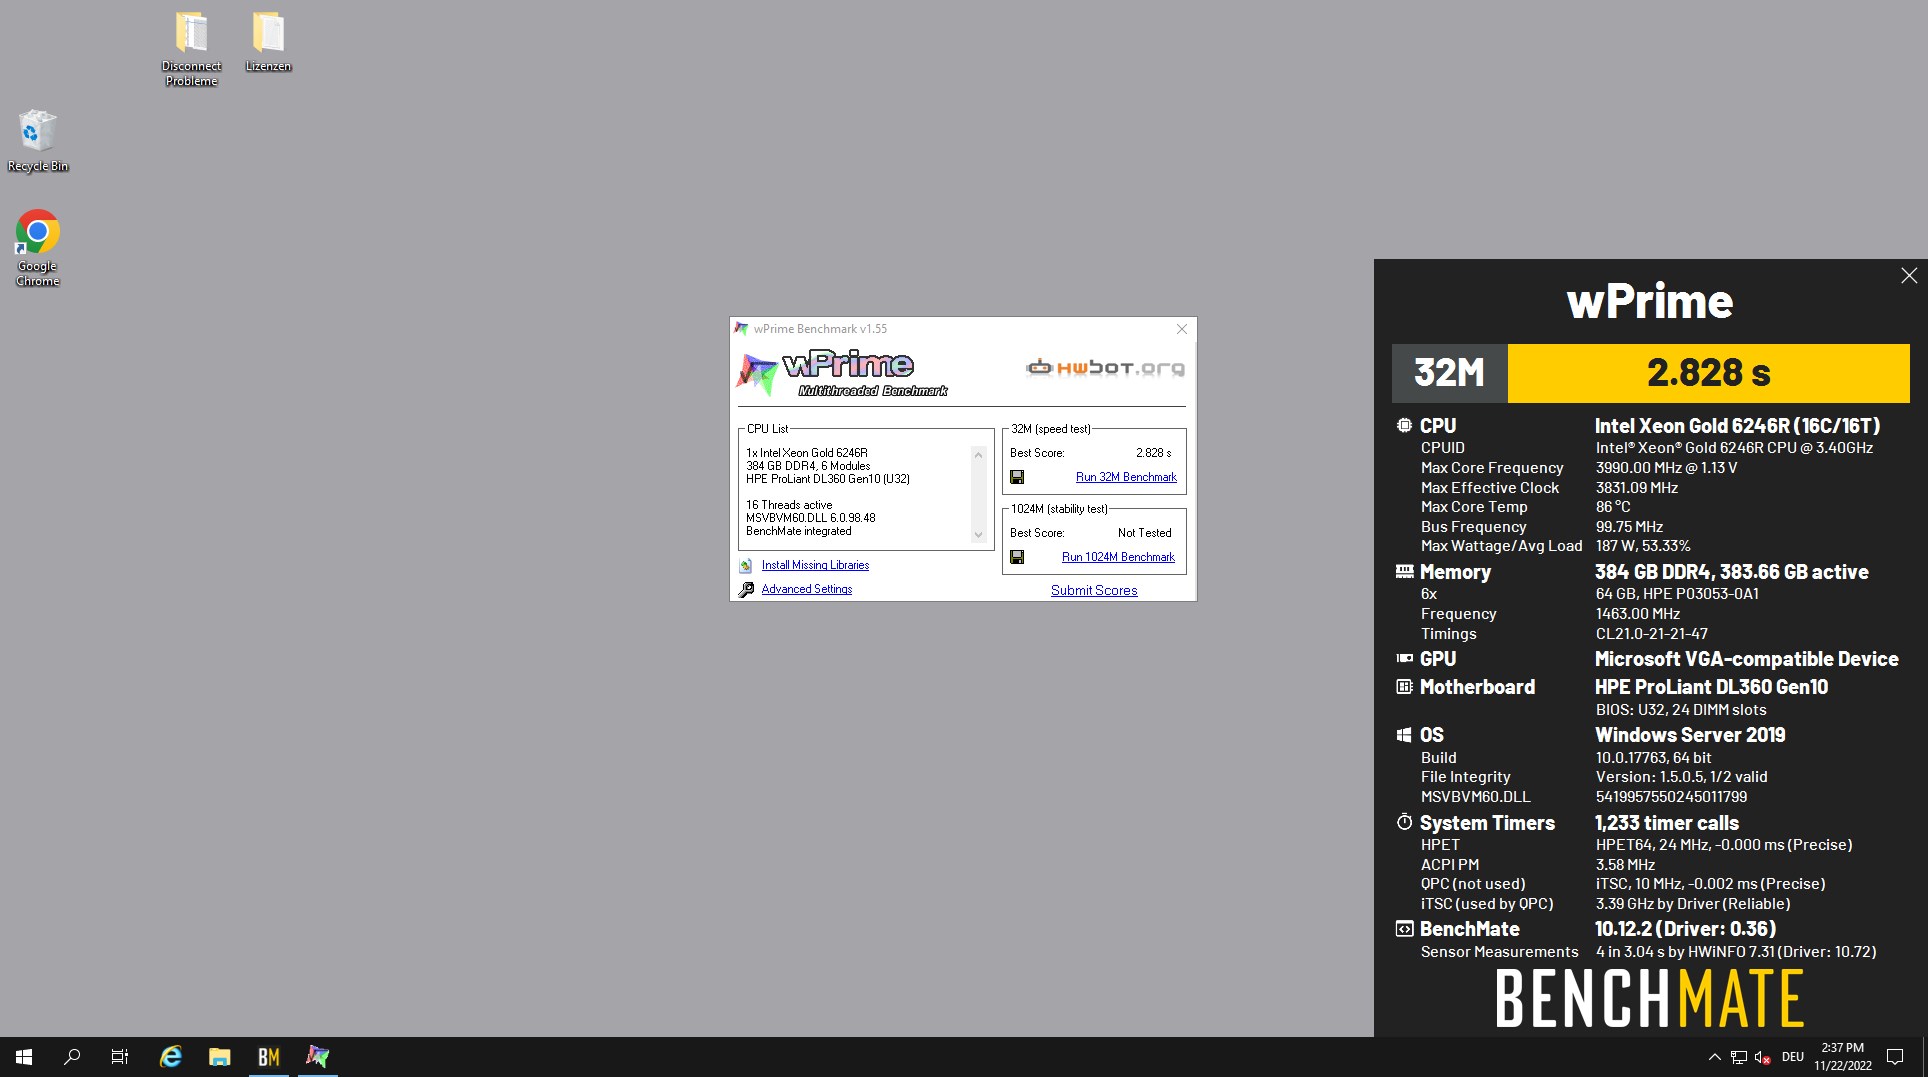
Task: Switch to BenchMate taskbar app
Action: click(268, 1056)
